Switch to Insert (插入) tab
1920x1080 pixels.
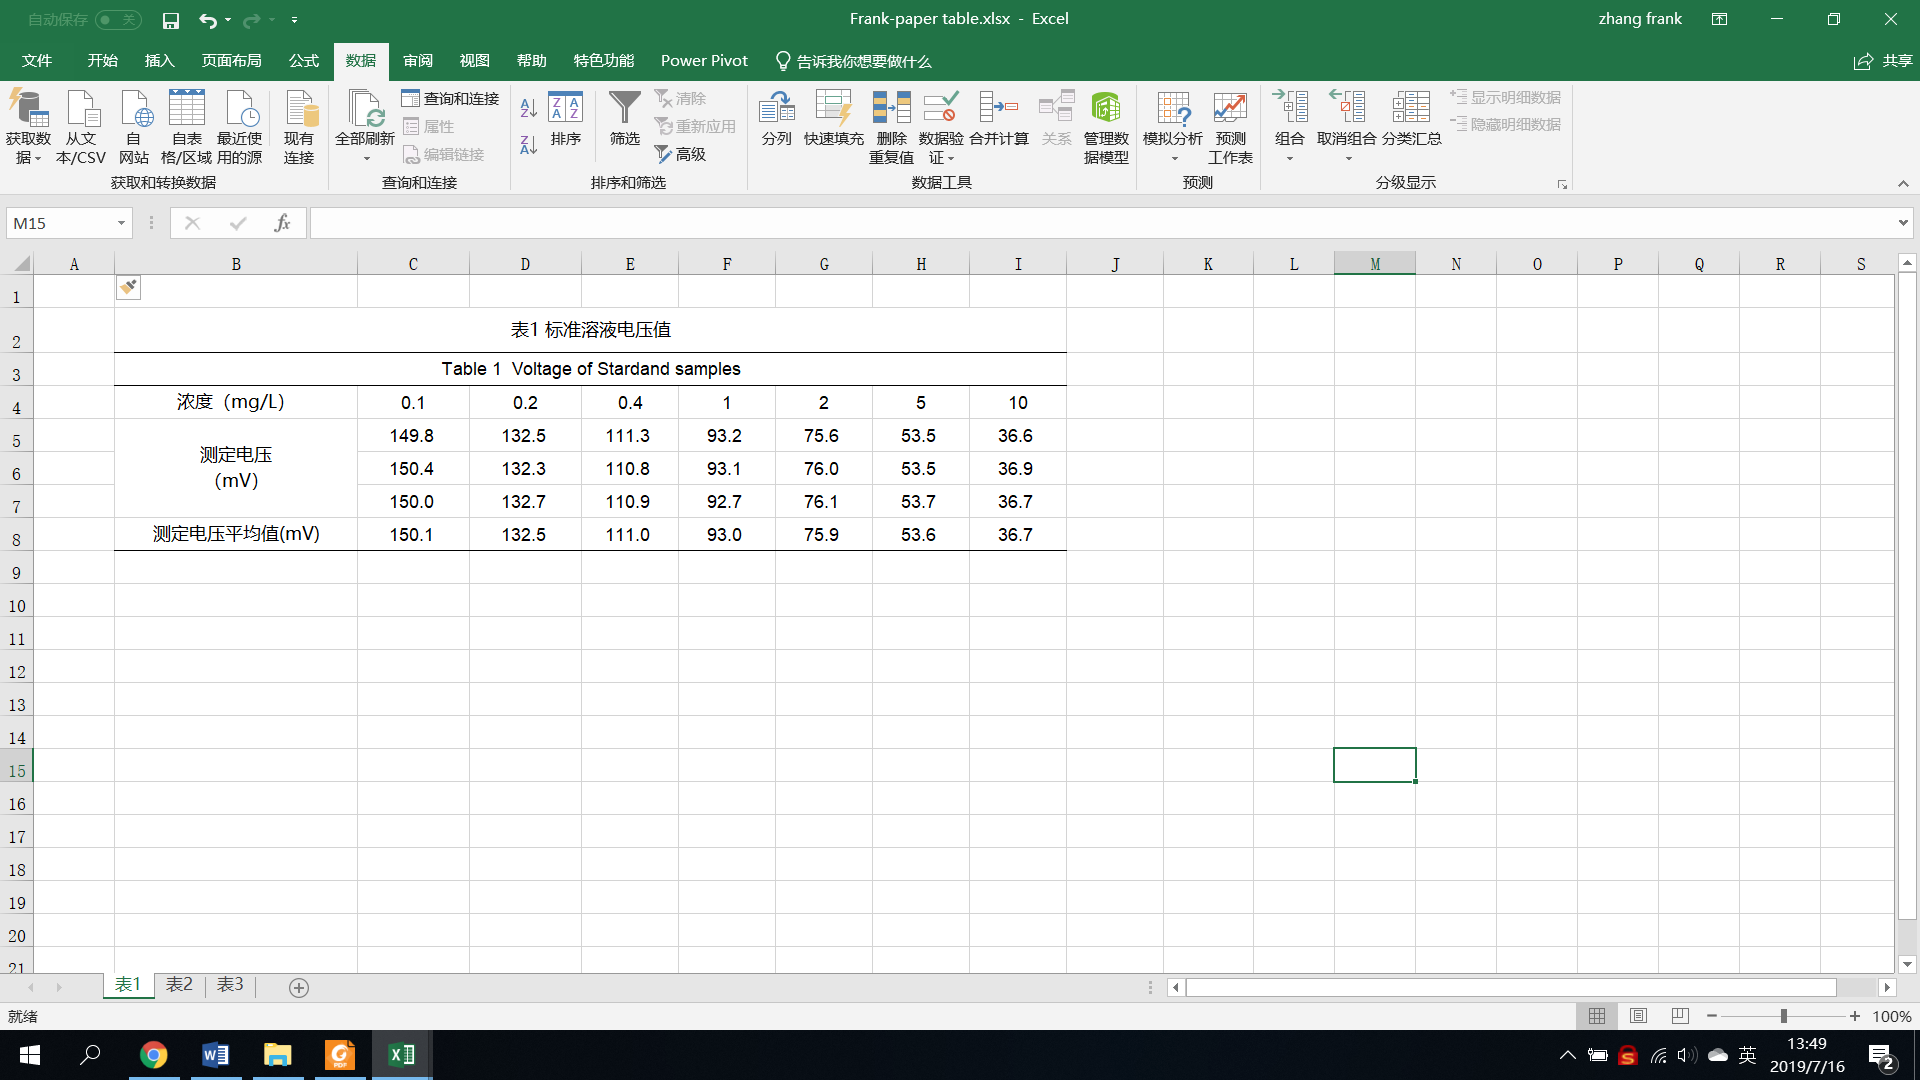coord(159,61)
